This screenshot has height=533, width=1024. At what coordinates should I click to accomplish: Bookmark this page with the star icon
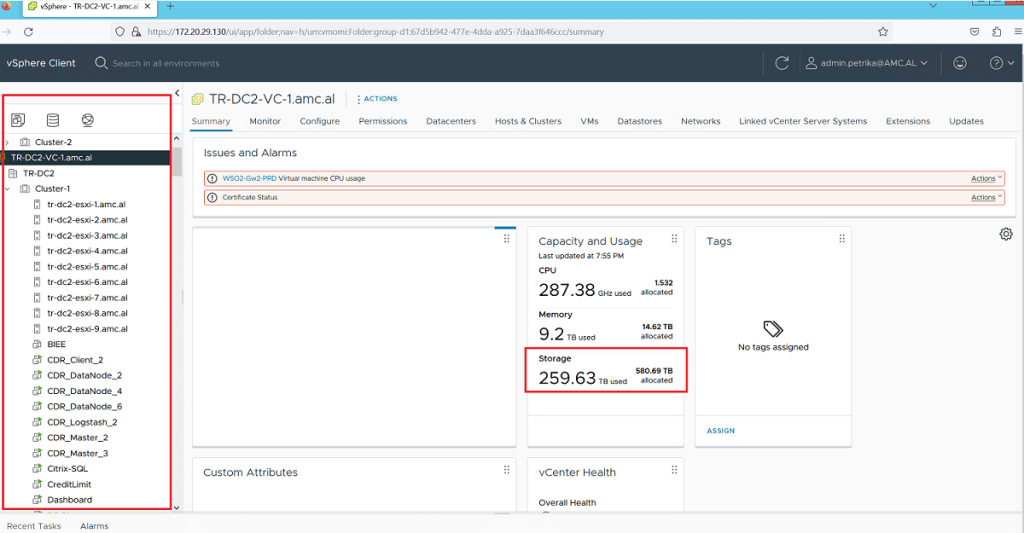pyautogui.click(x=883, y=31)
